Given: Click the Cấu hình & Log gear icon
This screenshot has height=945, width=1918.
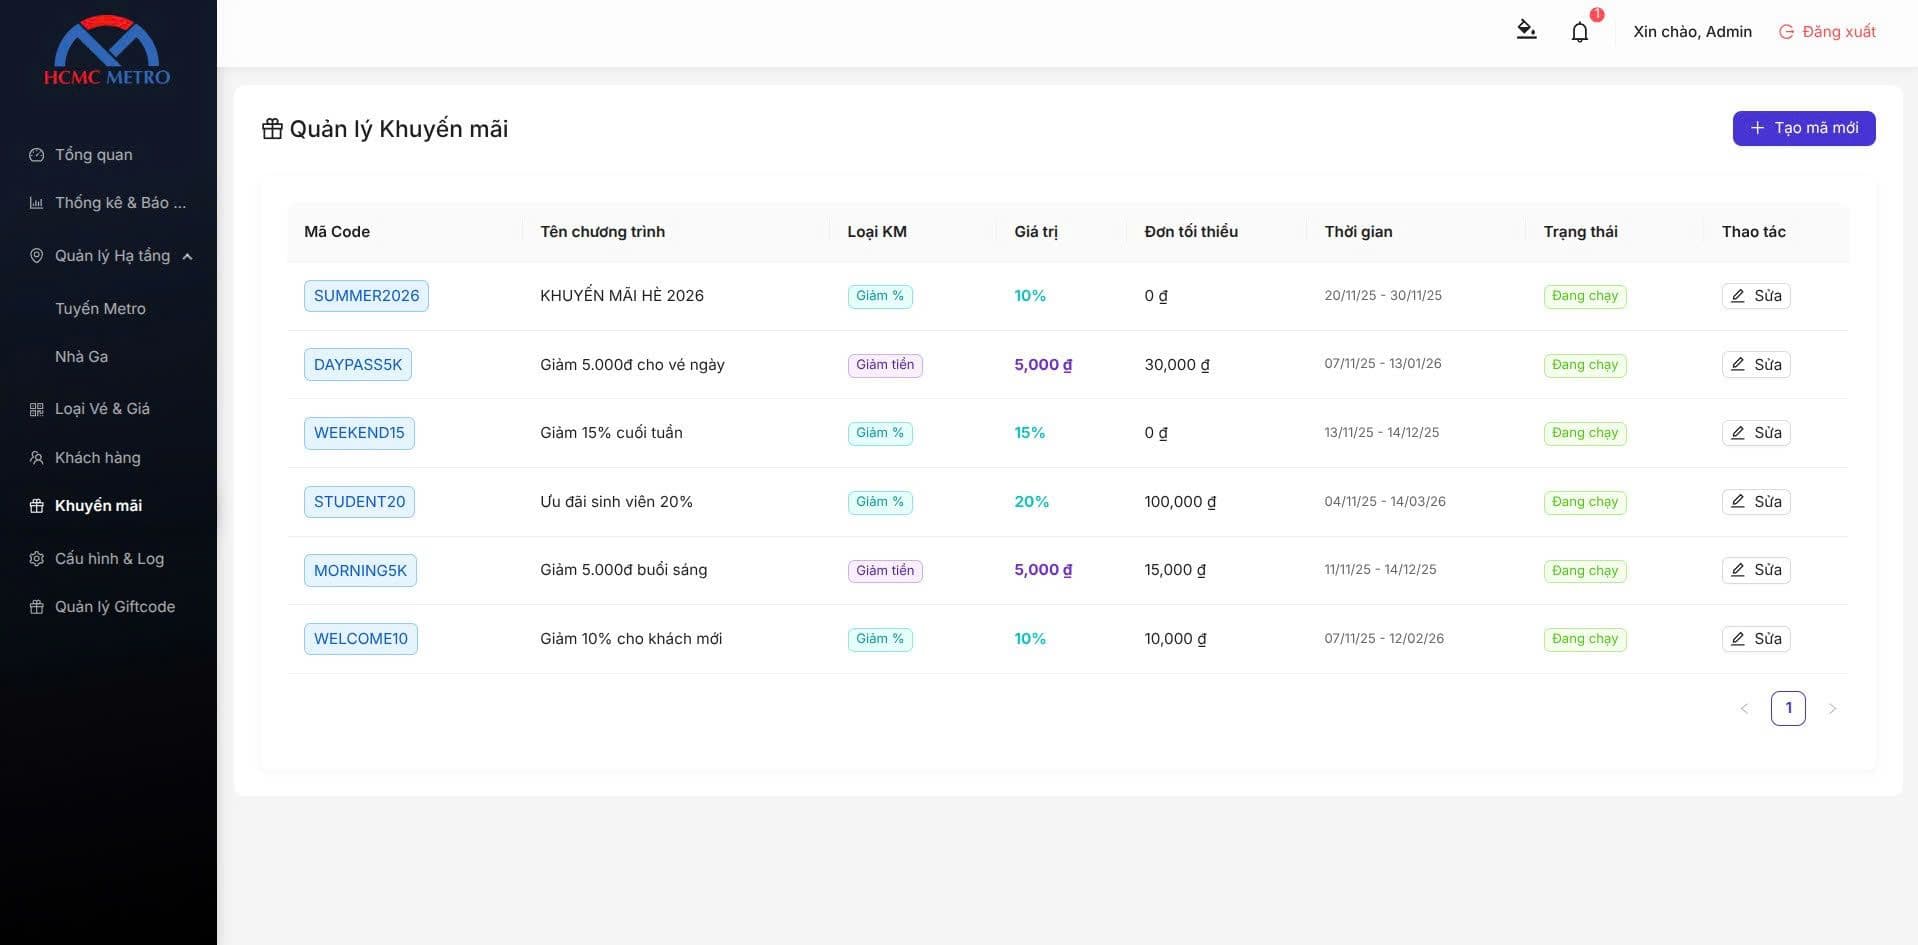Looking at the screenshot, I should click(37, 559).
